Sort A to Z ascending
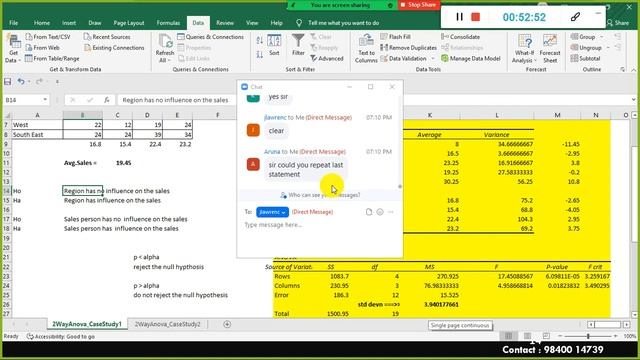 (260, 40)
